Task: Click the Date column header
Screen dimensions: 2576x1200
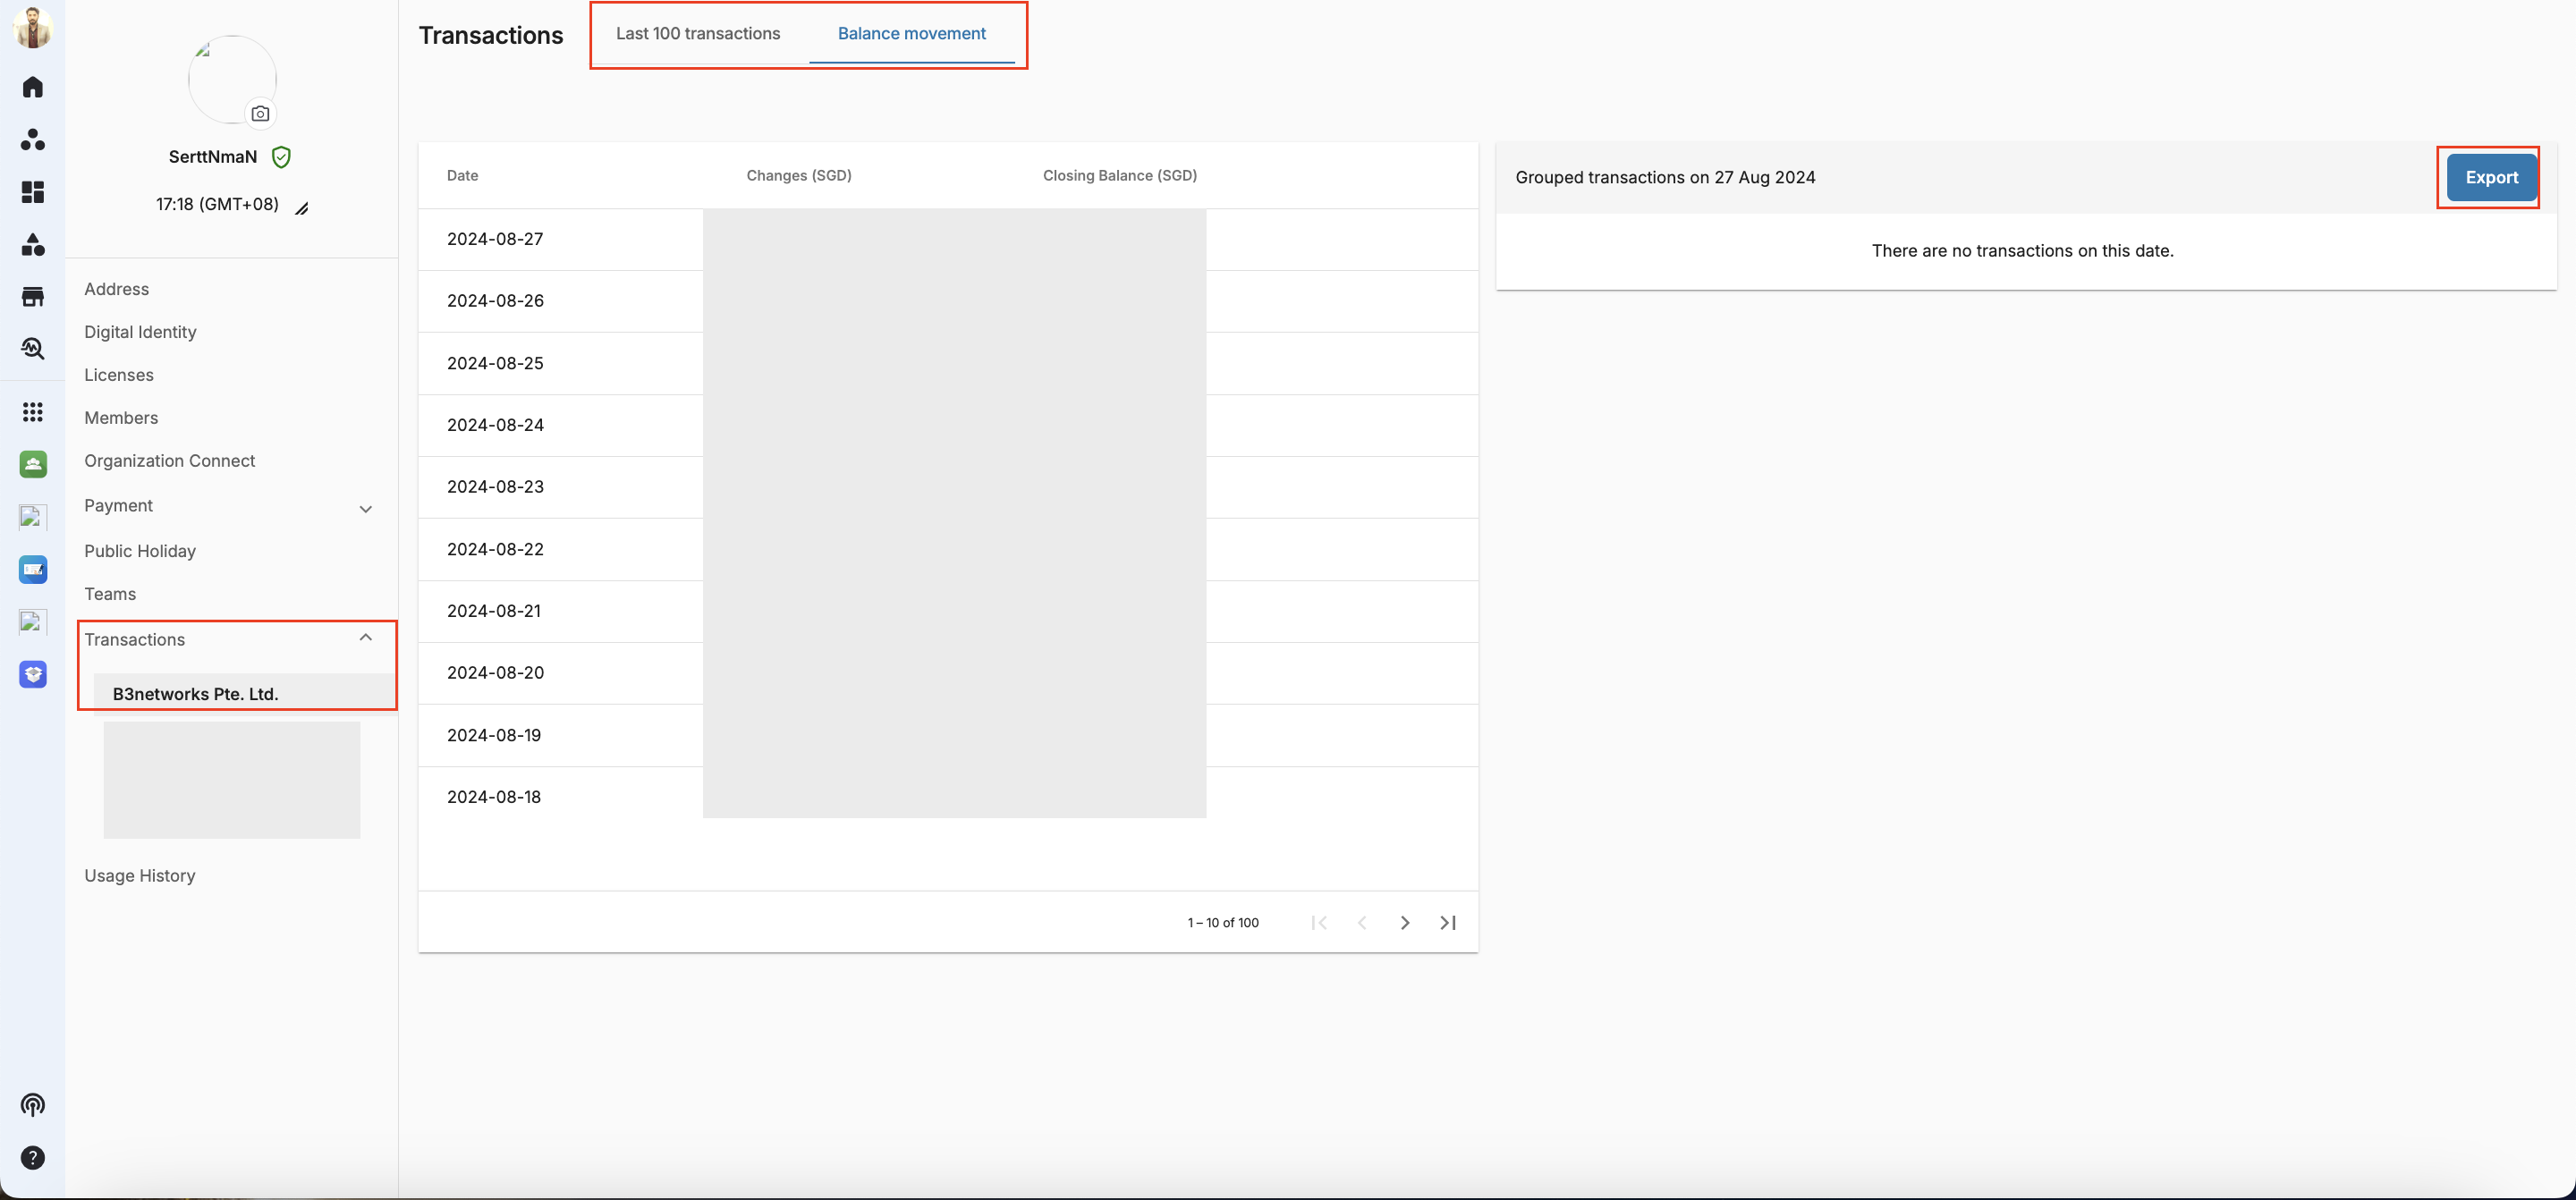Action: coord(462,176)
